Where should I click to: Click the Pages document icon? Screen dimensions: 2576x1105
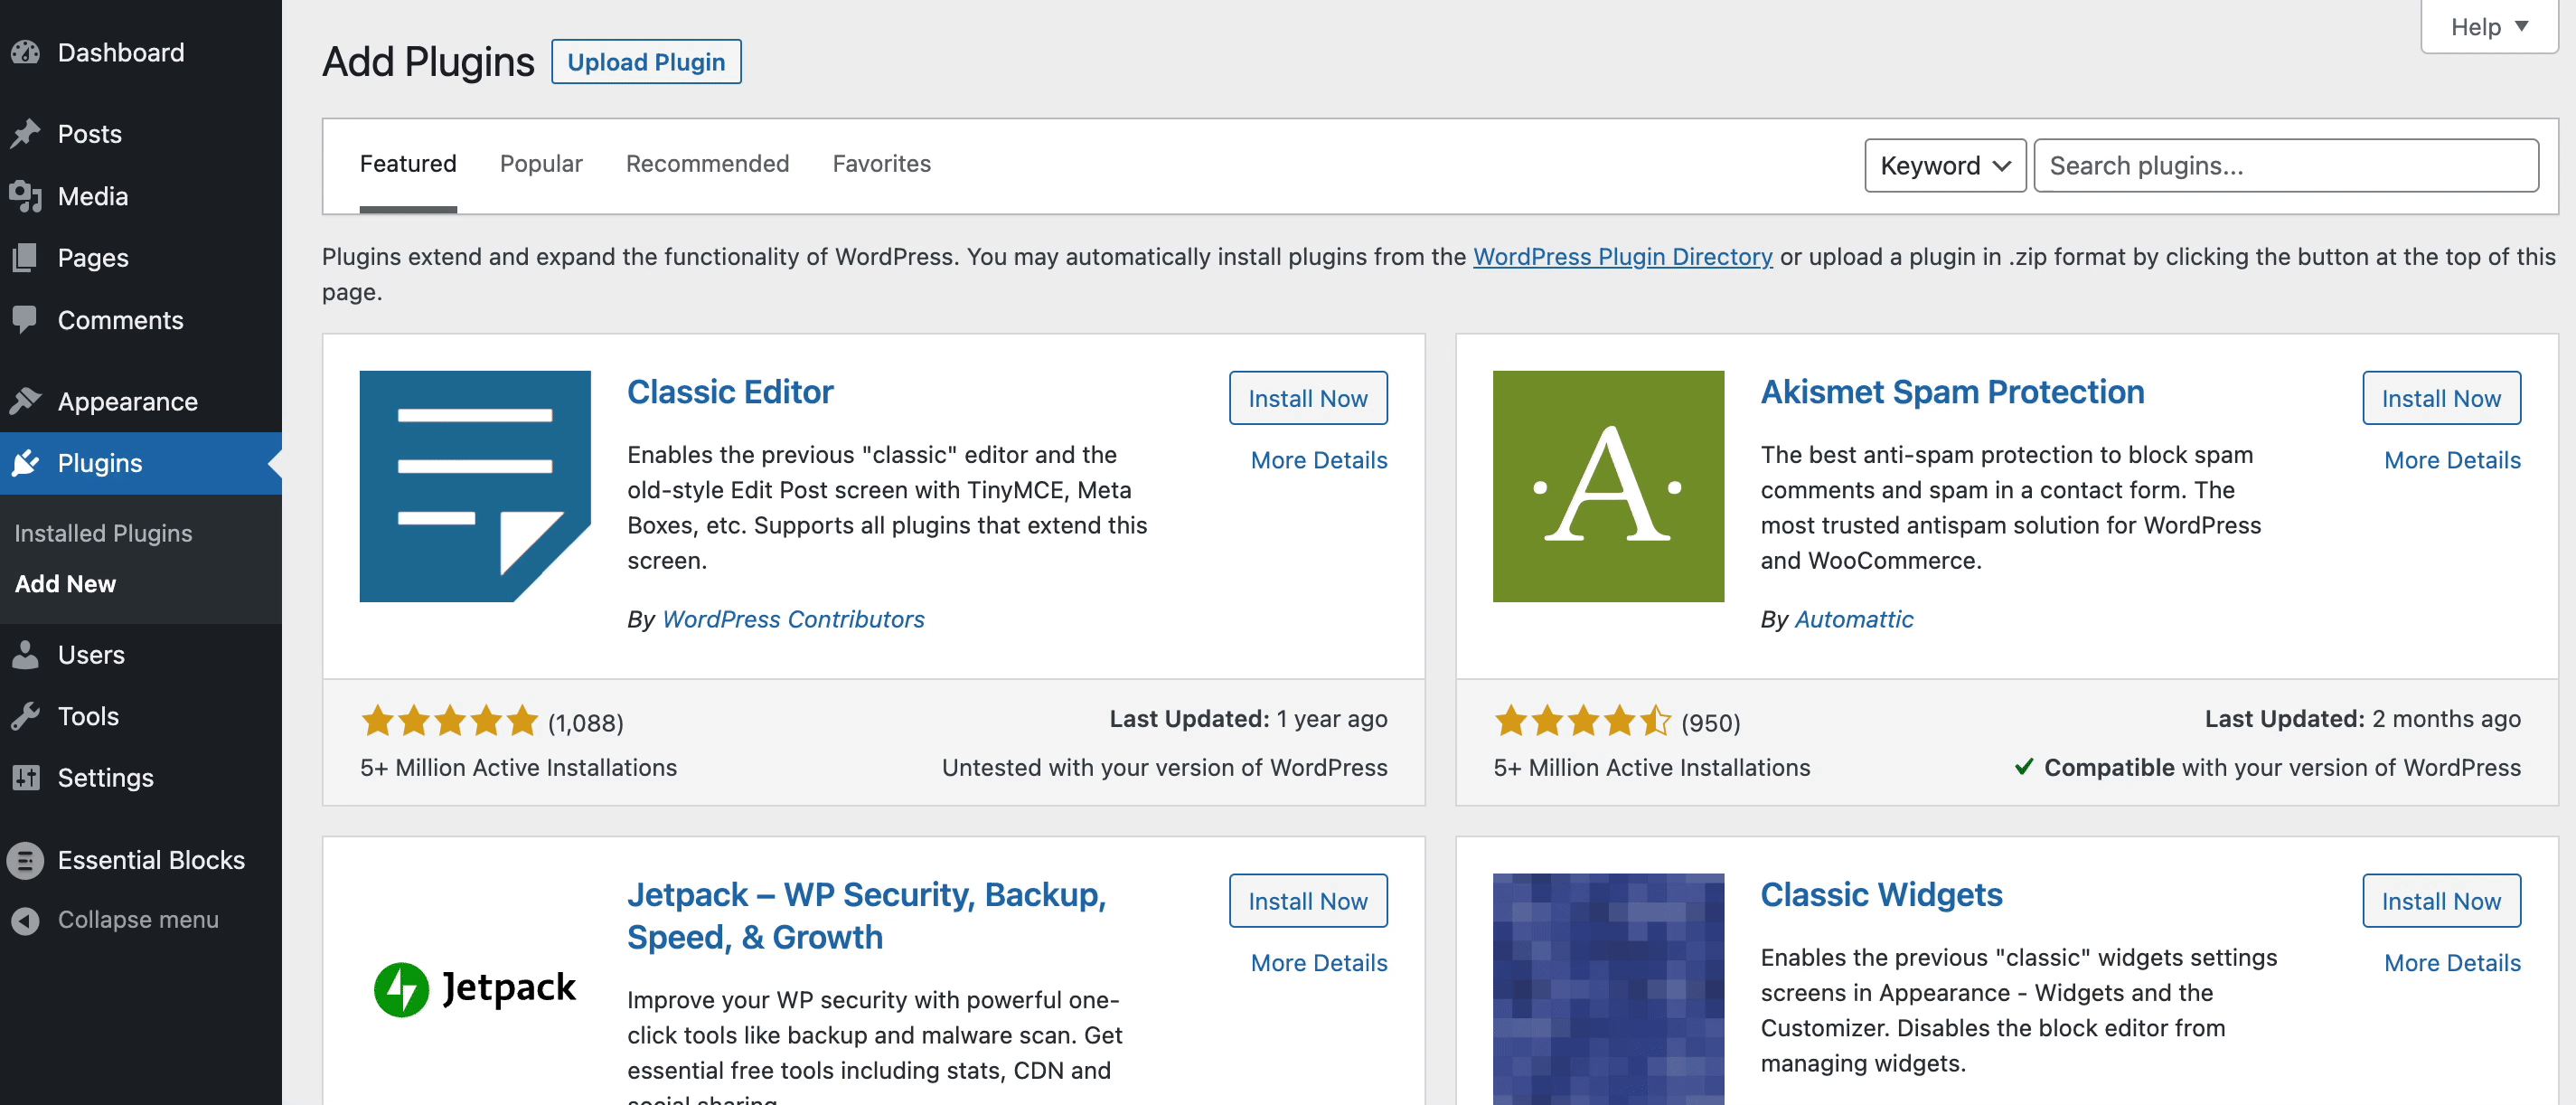26,258
